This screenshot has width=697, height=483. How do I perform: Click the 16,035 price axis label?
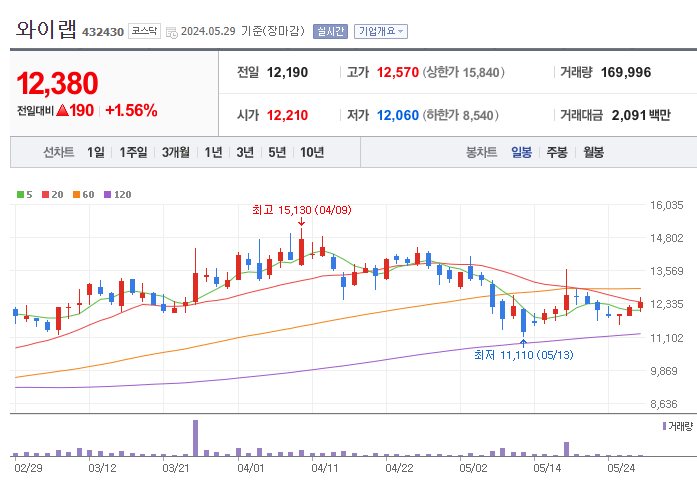(x=666, y=205)
